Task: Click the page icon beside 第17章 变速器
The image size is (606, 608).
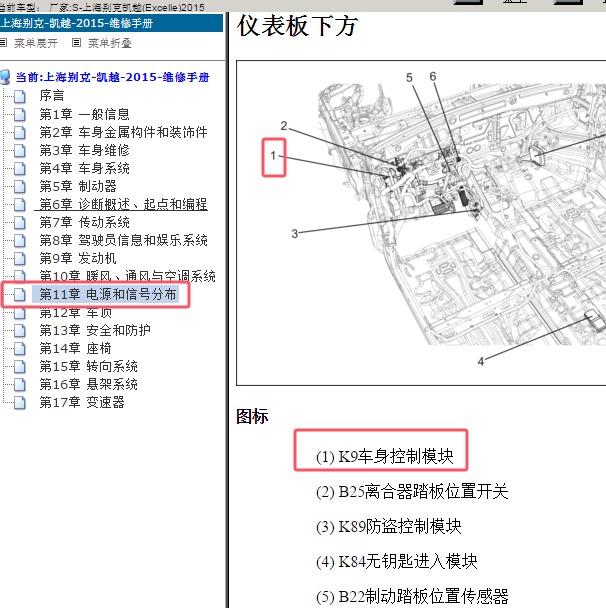Action: pyautogui.click(x=20, y=403)
